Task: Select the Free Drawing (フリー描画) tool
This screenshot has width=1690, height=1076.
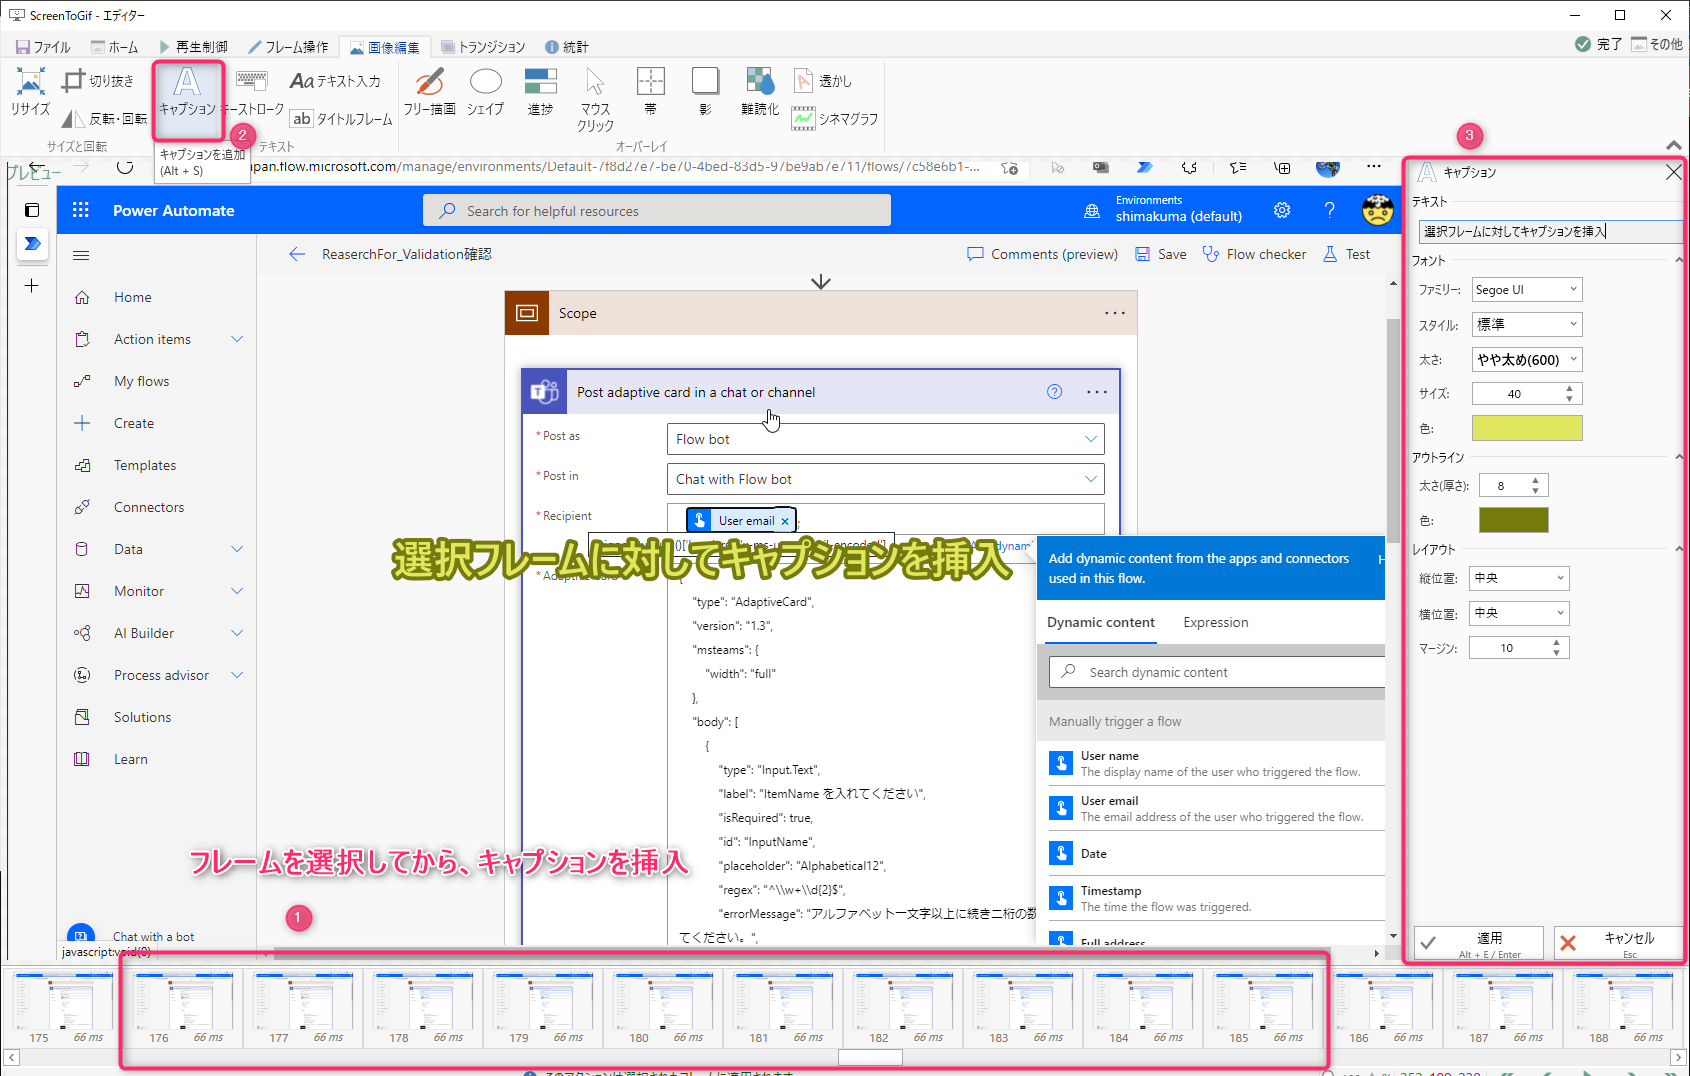Action: pyautogui.click(x=429, y=92)
